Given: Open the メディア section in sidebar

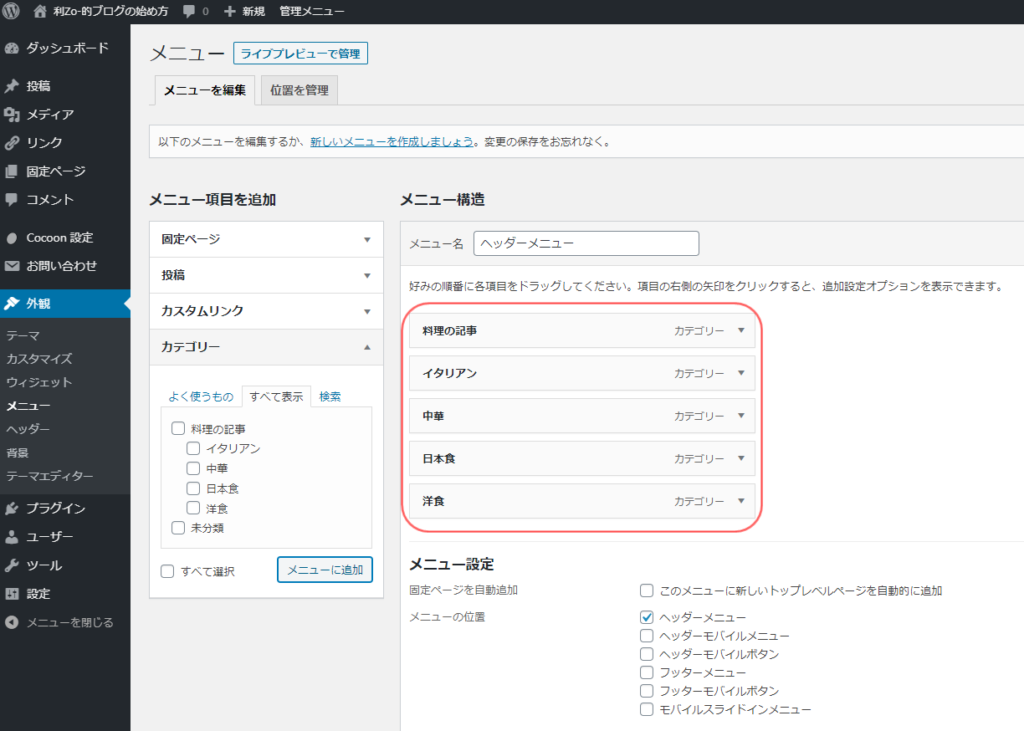Looking at the screenshot, I should point(49,114).
